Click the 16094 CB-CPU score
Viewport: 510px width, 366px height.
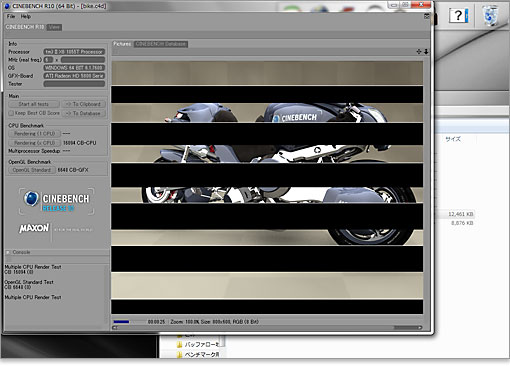tap(80, 143)
